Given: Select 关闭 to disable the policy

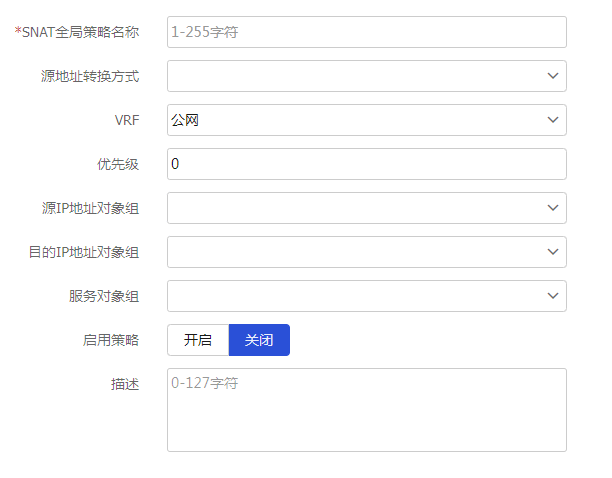Looking at the screenshot, I should [x=259, y=340].
